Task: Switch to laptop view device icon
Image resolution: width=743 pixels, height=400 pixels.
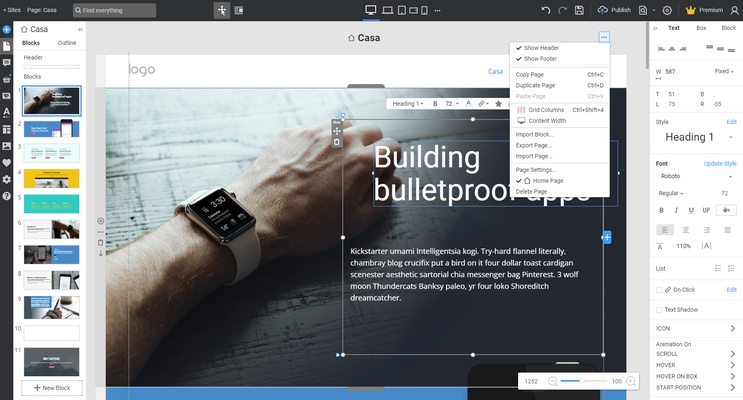Action: [x=388, y=10]
